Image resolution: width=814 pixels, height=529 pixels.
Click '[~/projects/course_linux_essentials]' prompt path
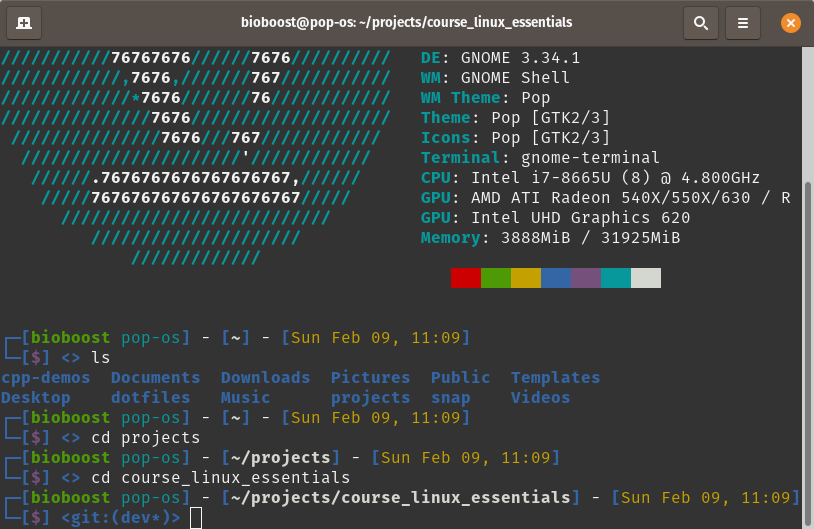(401, 498)
